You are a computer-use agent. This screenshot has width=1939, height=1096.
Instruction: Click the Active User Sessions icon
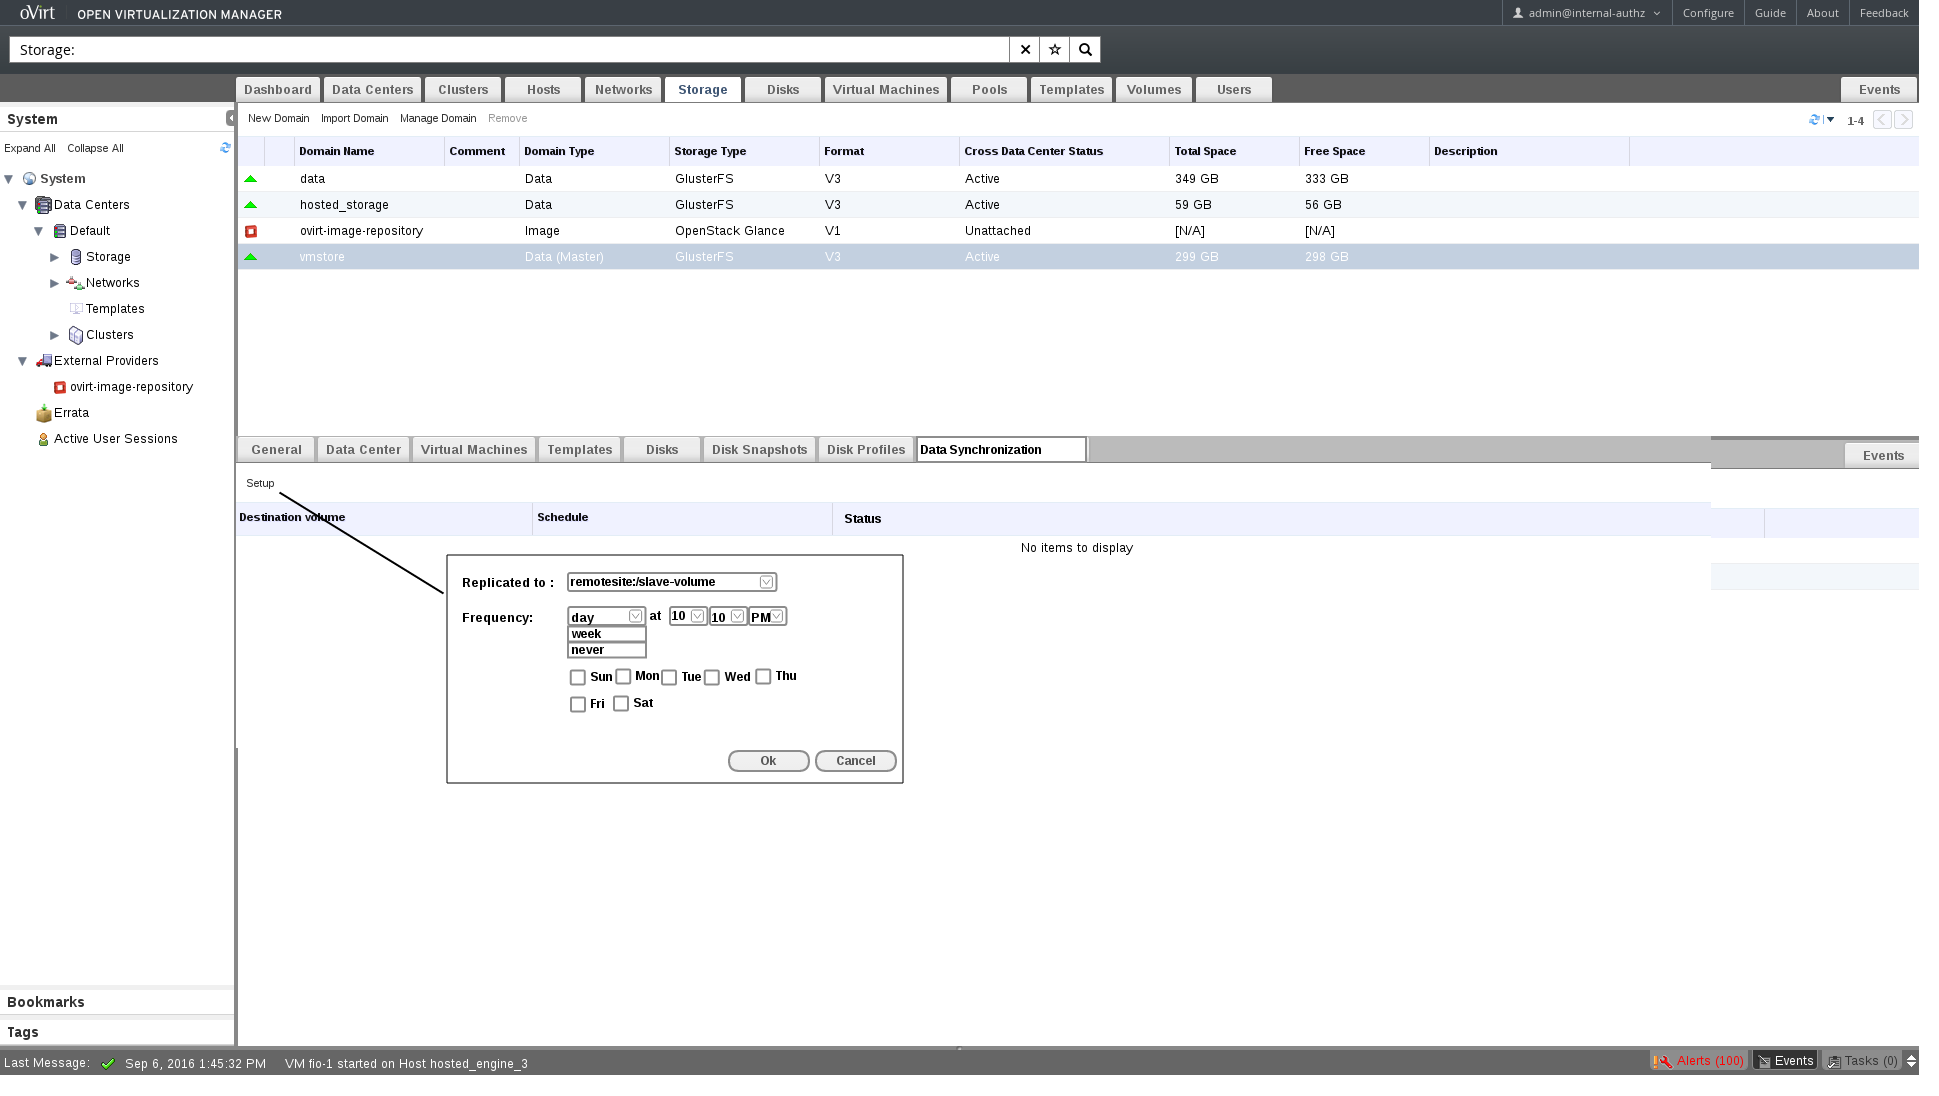(43, 439)
